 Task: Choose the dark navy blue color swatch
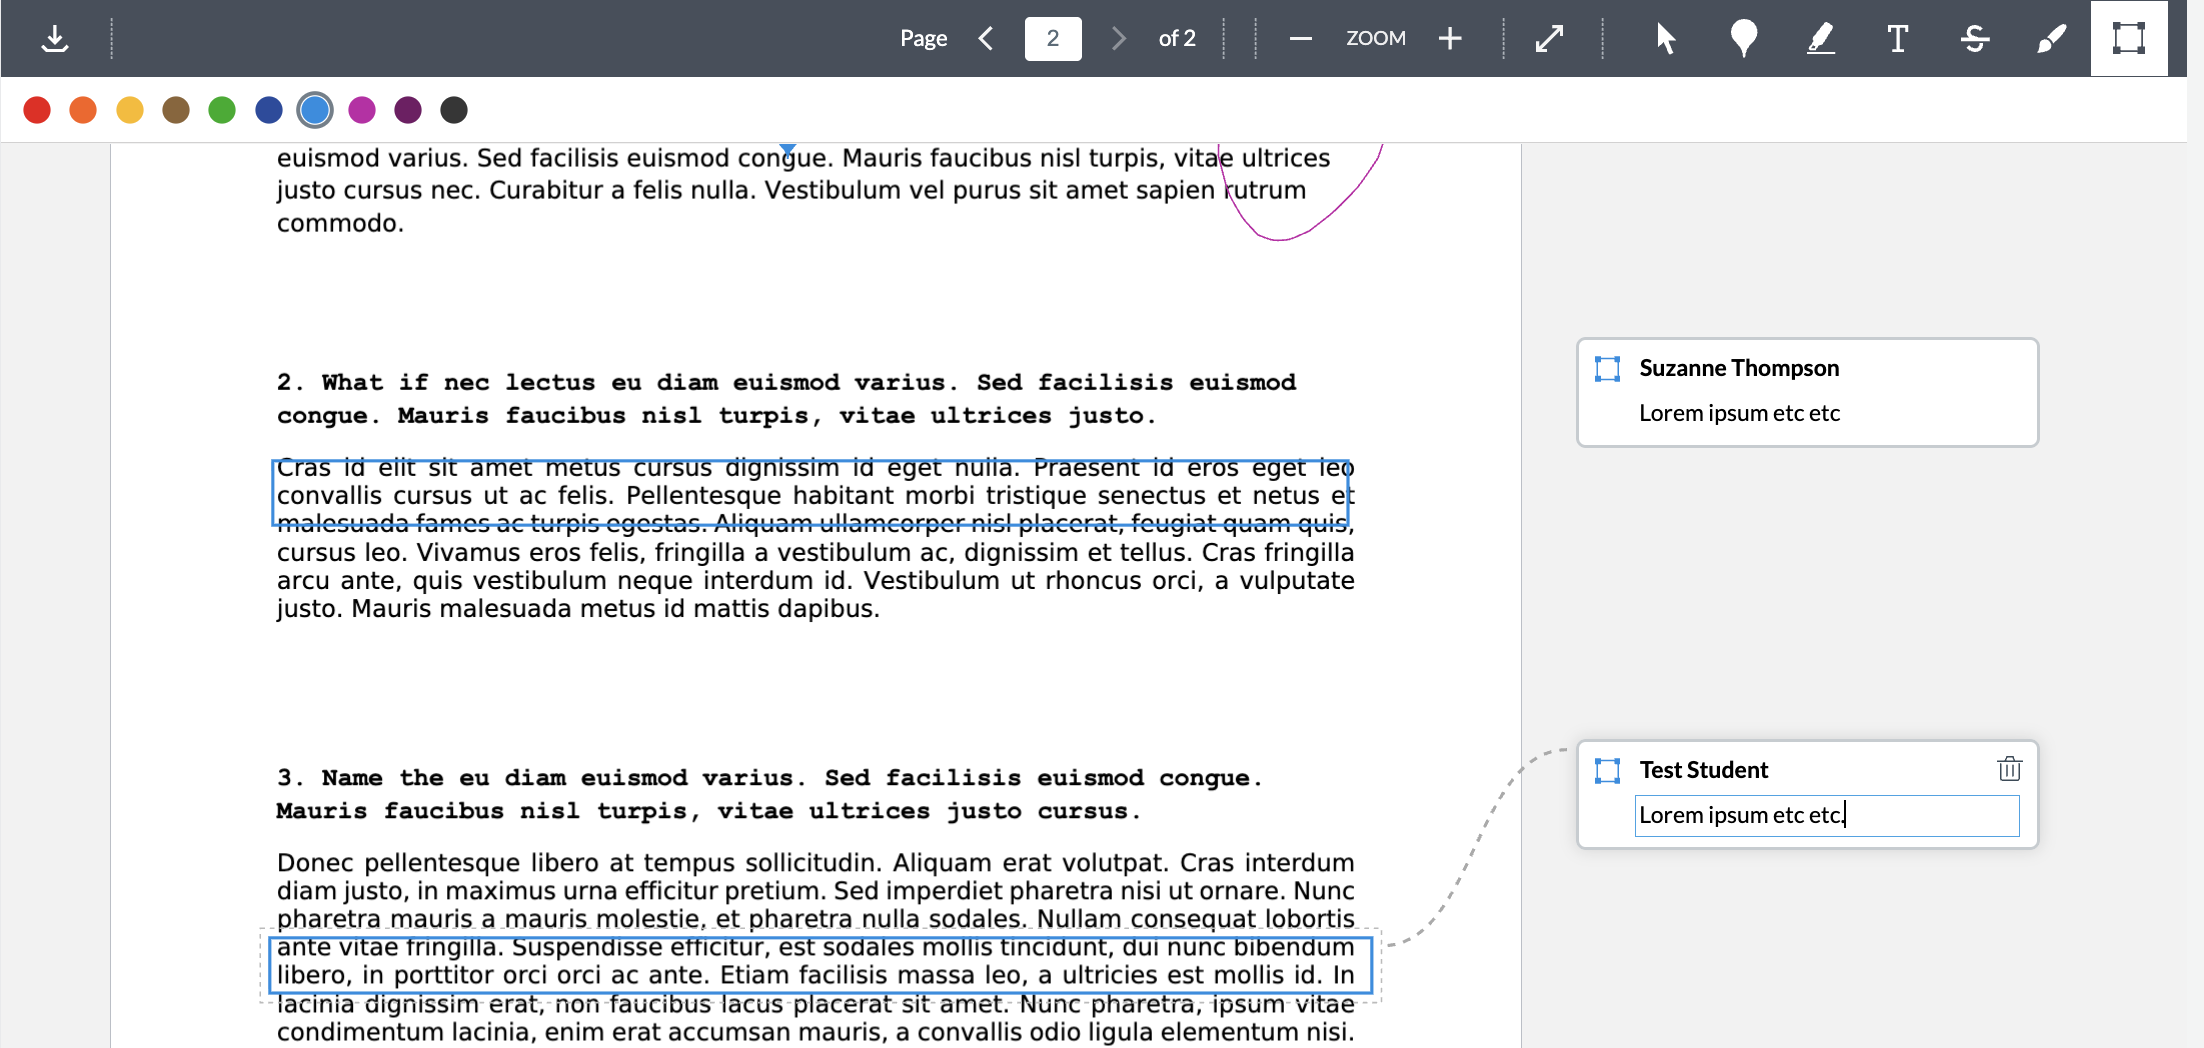[269, 110]
